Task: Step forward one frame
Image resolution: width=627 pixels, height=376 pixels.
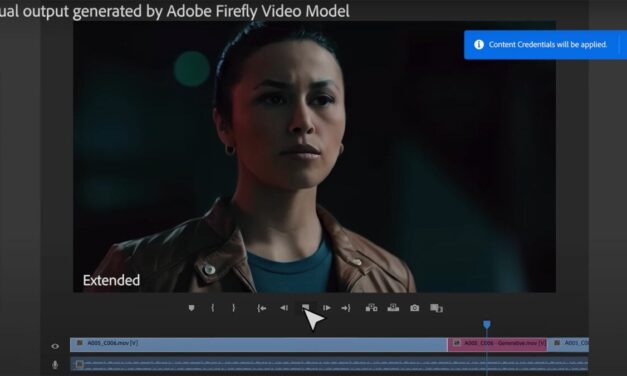Action: (x=327, y=308)
